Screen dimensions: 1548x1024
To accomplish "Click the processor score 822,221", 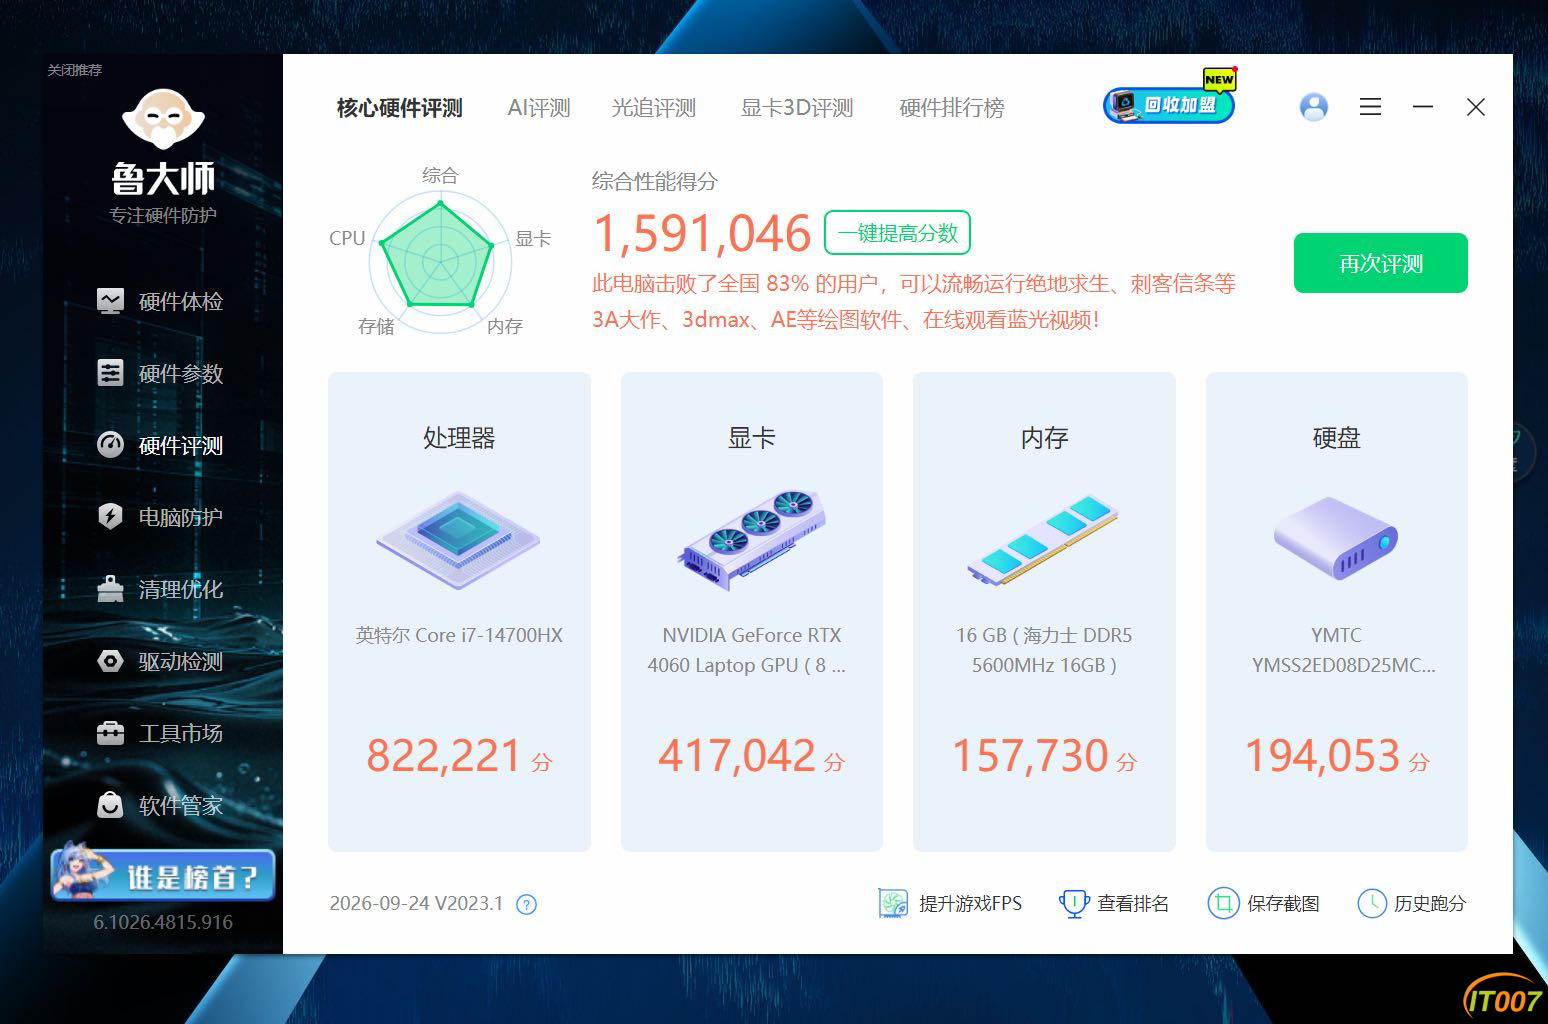I will pos(444,755).
